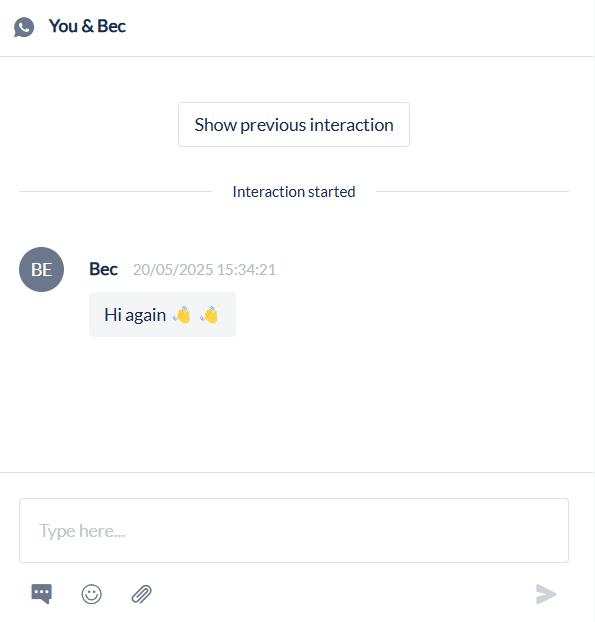Click the WhatsApp channel icon in header

pyautogui.click(x=24, y=27)
